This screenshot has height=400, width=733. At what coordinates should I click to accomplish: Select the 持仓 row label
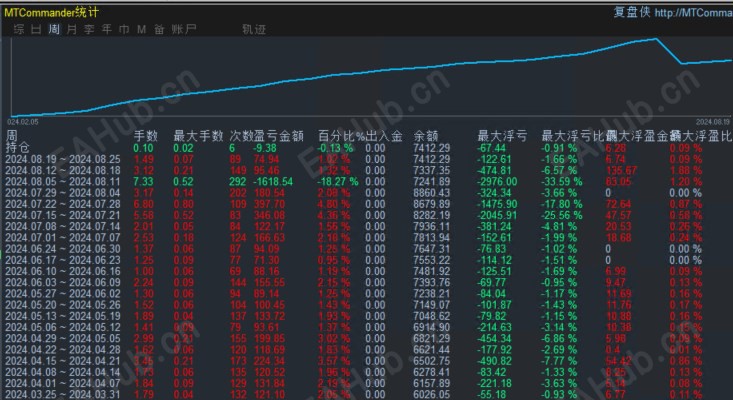[x=17, y=148]
